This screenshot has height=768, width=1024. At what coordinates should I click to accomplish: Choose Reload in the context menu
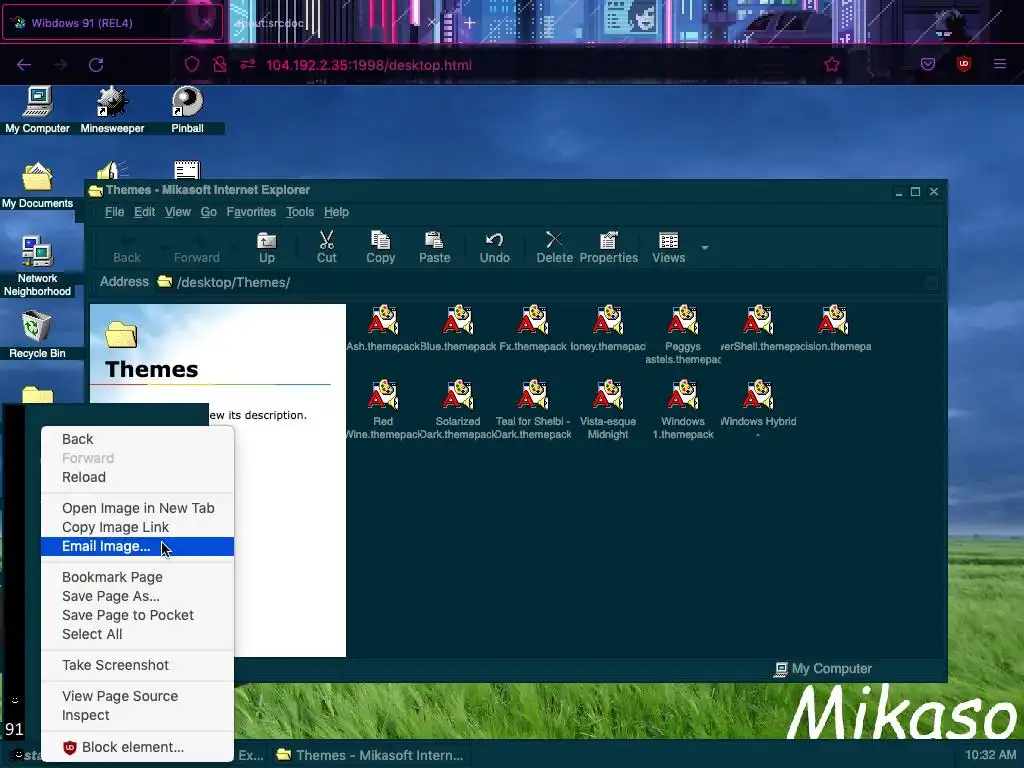point(137,477)
